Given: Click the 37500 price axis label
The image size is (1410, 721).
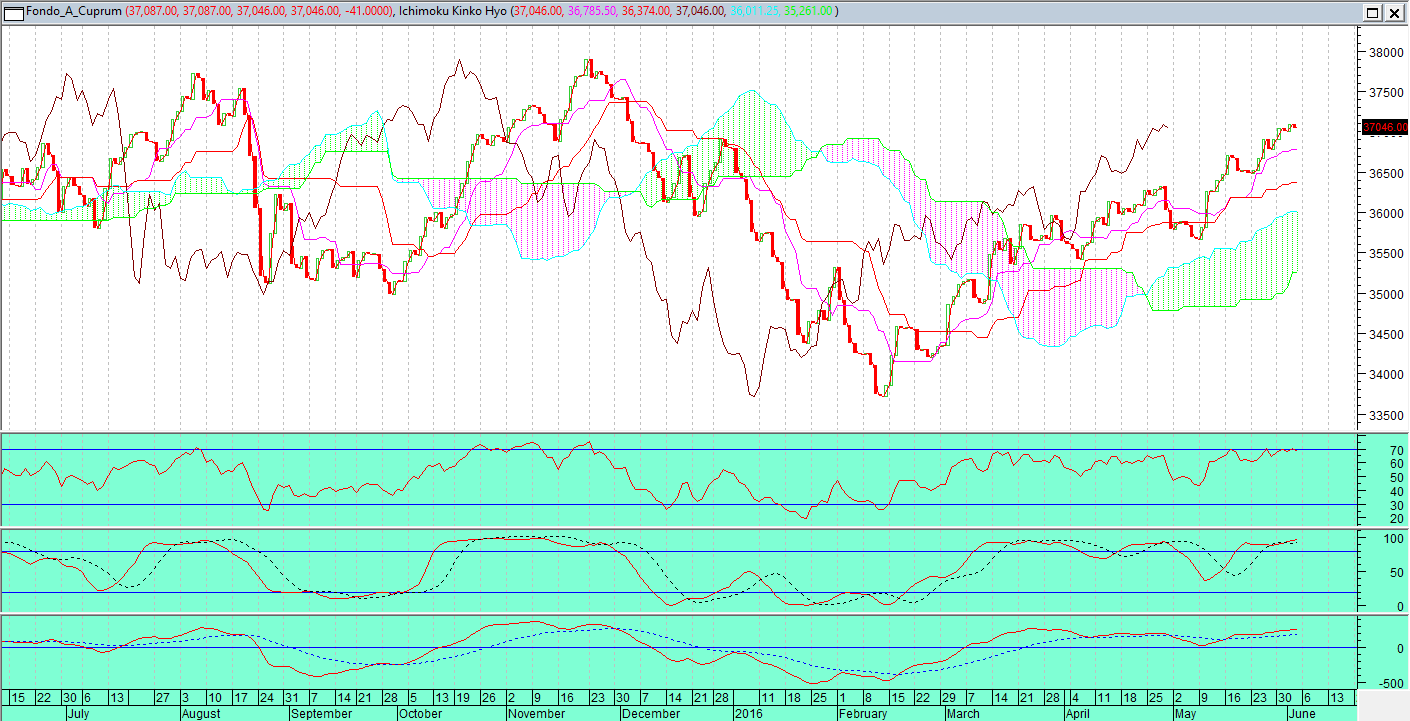Looking at the screenshot, I should click(1384, 93).
